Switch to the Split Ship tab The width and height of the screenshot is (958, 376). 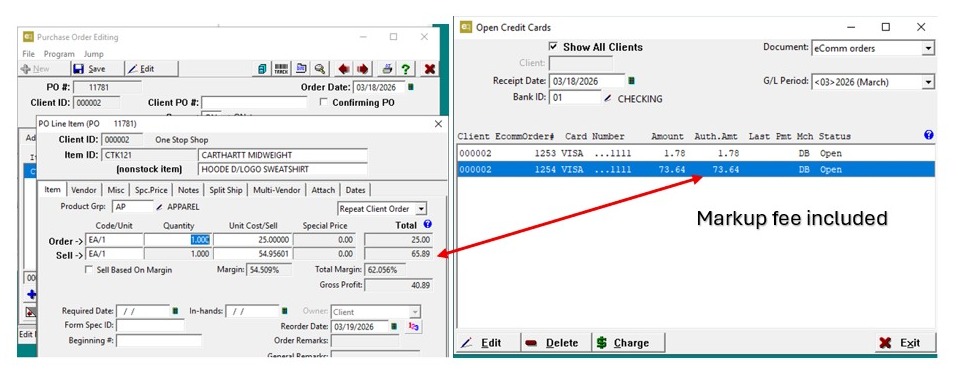pyautogui.click(x=226, y=190)
